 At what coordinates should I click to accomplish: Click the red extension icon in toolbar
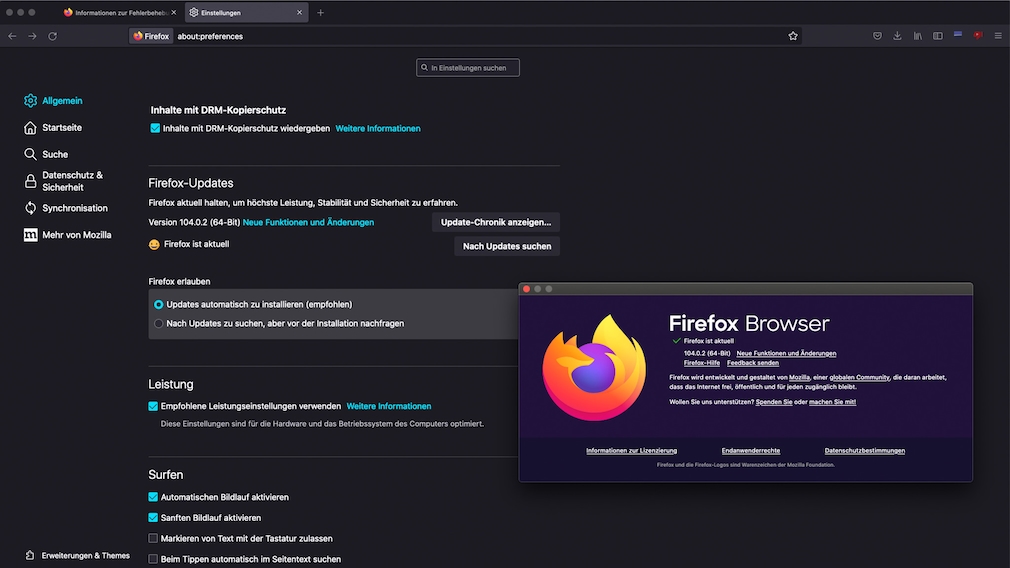(x=978, y=35)
